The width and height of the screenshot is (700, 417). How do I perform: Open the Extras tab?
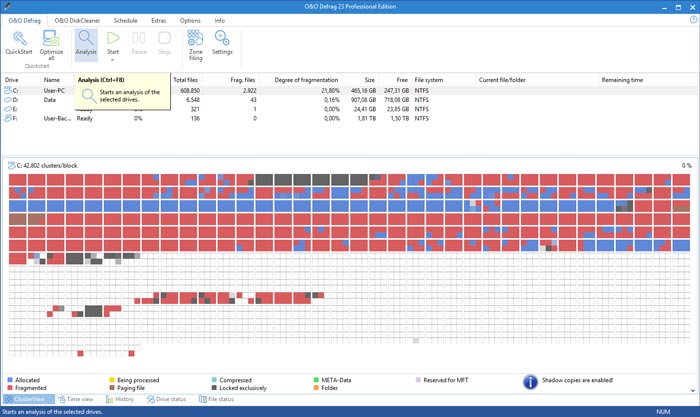click(158, 21)
